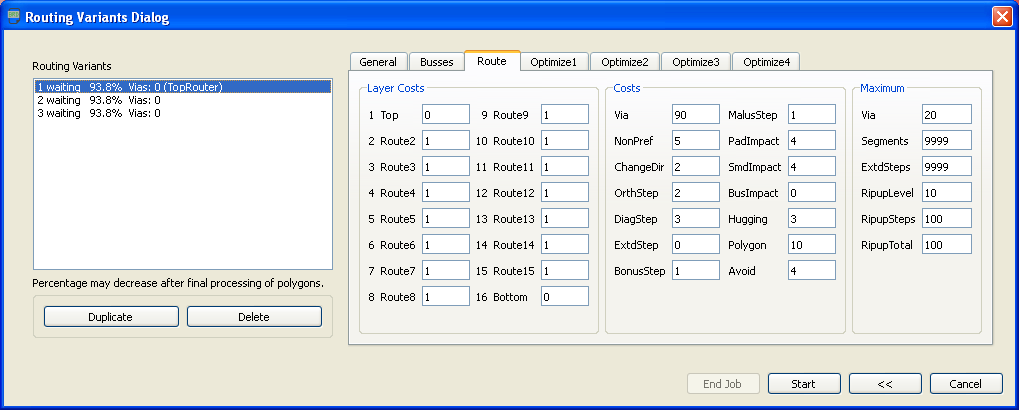Screen dimensions: 1019x410
Task: Select routing variant 3 waiting
Action: (x=183, y=113)
